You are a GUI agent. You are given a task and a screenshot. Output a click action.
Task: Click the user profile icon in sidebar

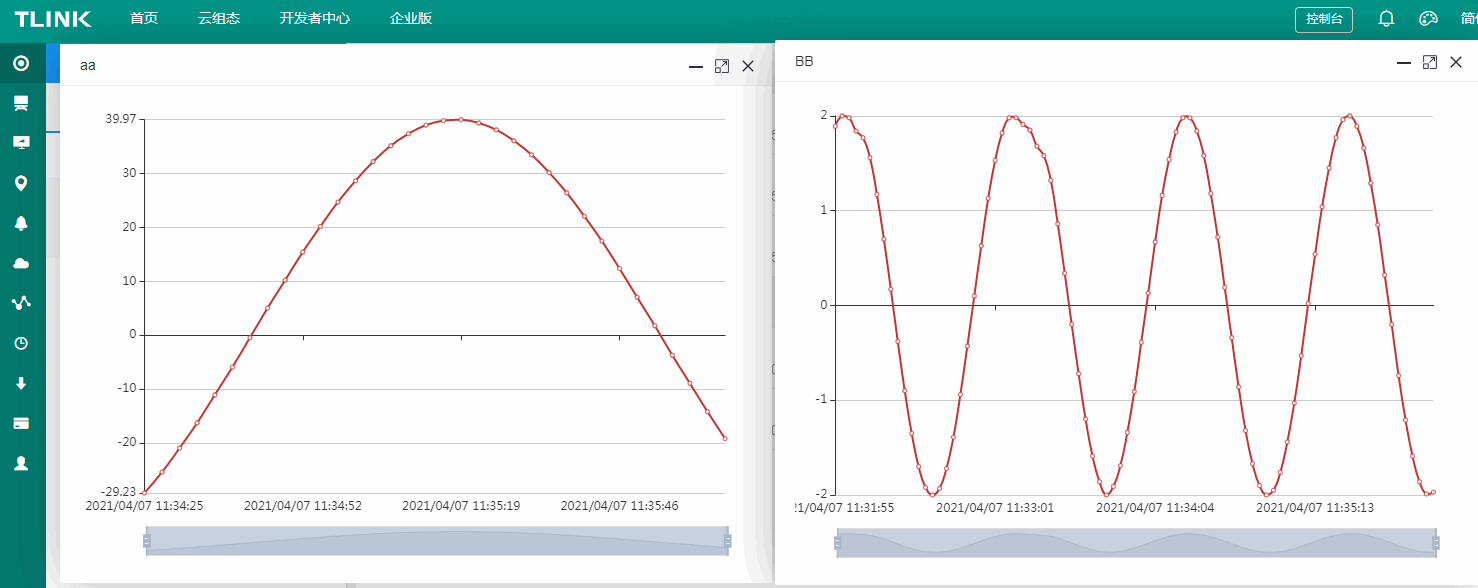tap(21, 463)
